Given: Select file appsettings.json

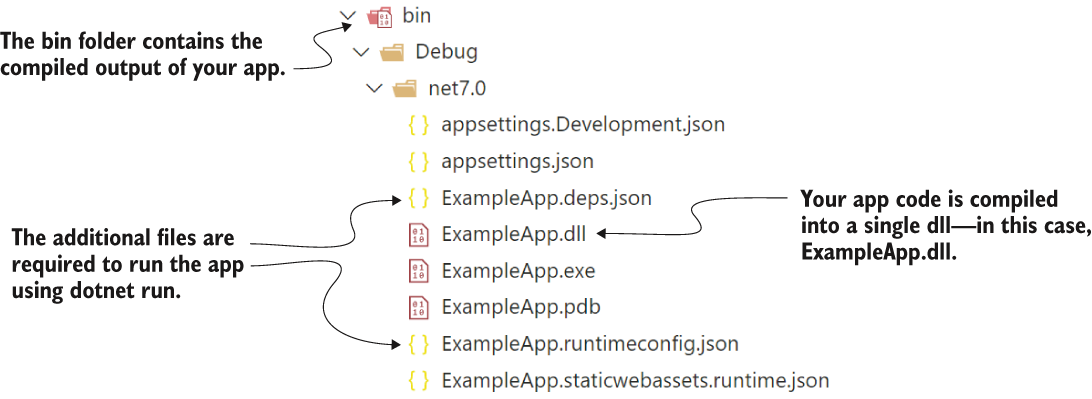Looking at the screenshot, I should (x=517, y=162).
